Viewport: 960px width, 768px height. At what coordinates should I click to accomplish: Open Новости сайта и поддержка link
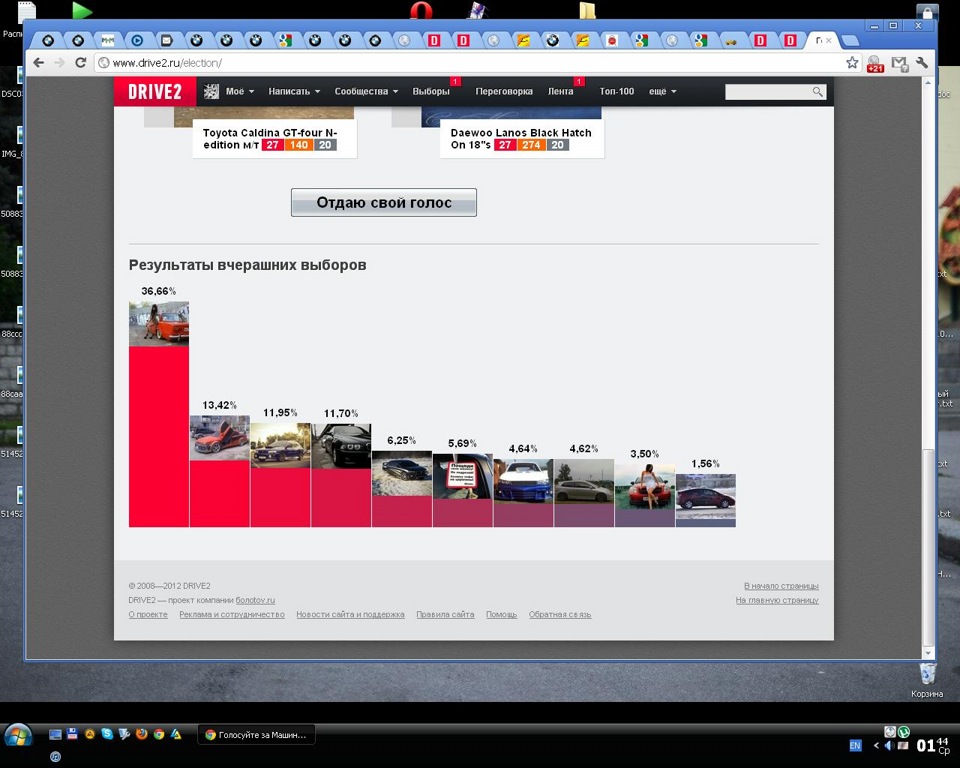(x=350, y=614)
